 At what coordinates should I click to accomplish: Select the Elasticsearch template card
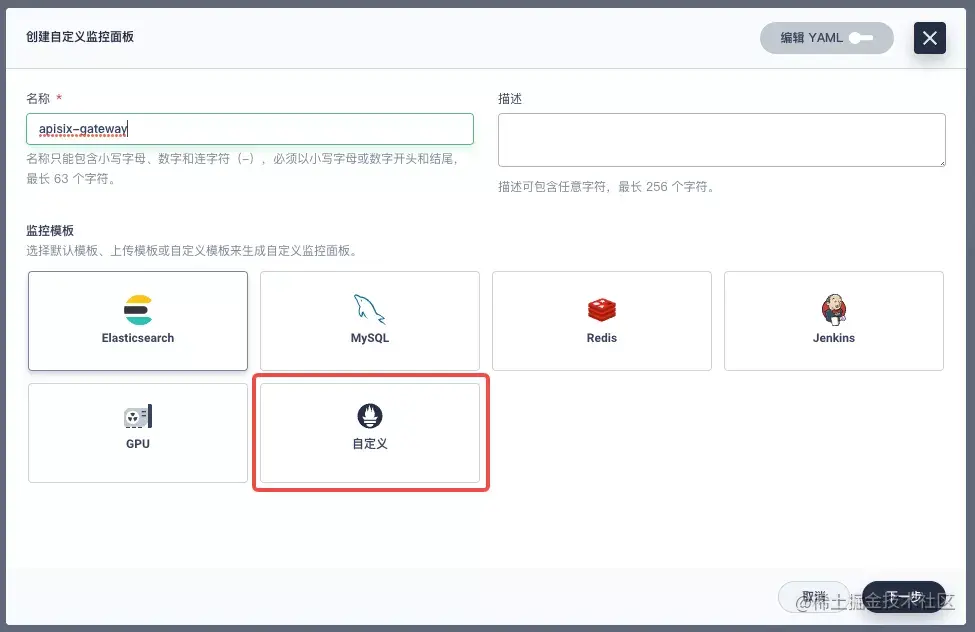pyautogui.click(x=137, y=320)
